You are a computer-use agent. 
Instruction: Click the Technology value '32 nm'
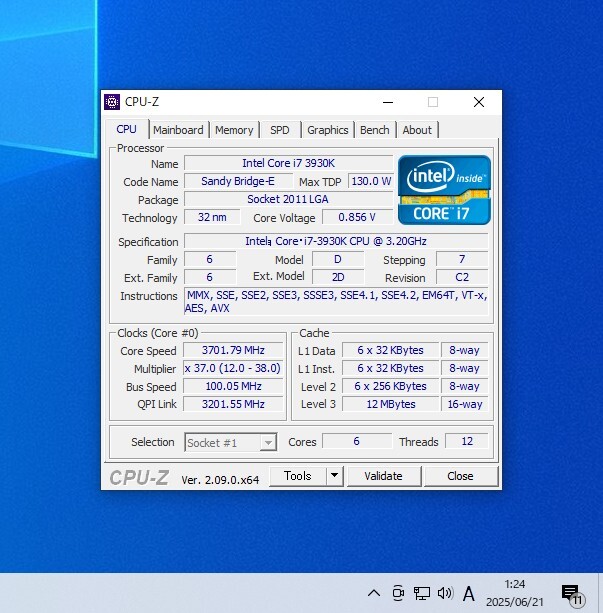[212, 217]
